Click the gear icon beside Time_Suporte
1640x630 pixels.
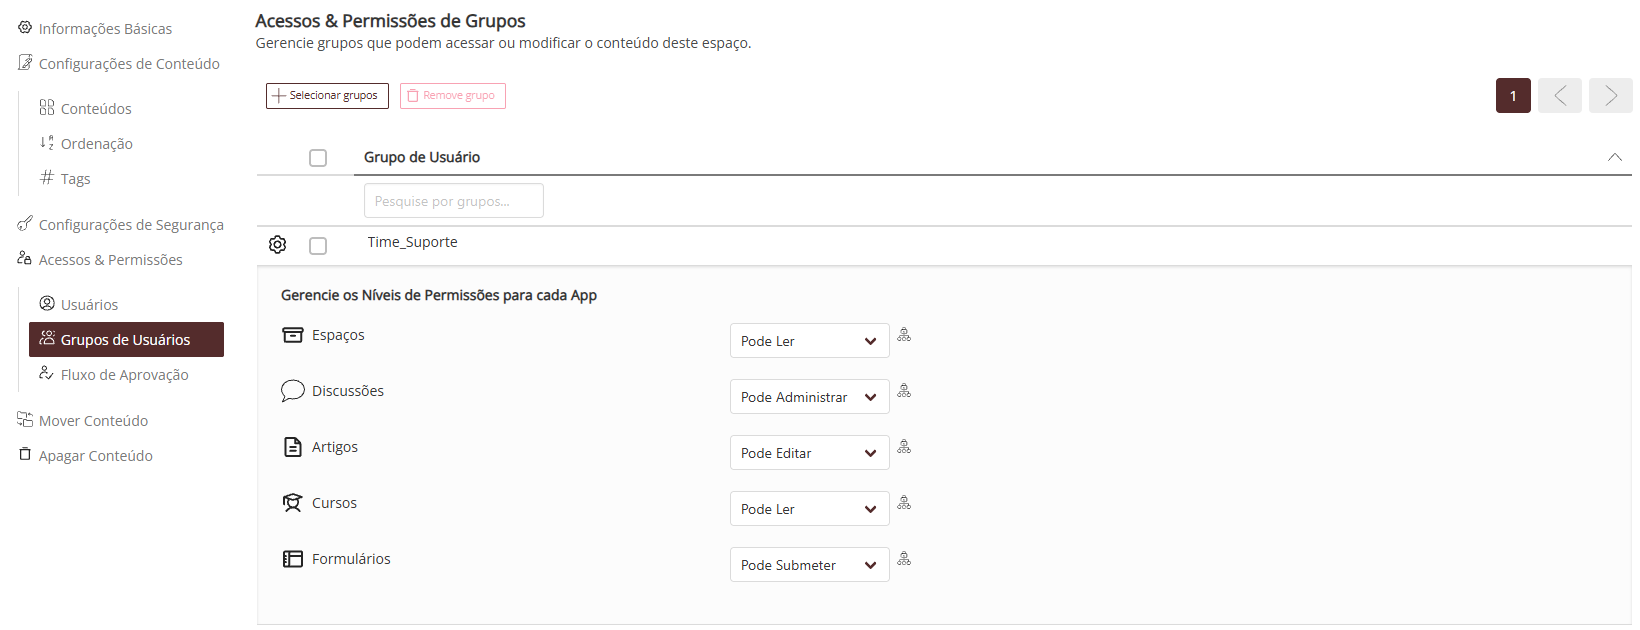(278, 245)
